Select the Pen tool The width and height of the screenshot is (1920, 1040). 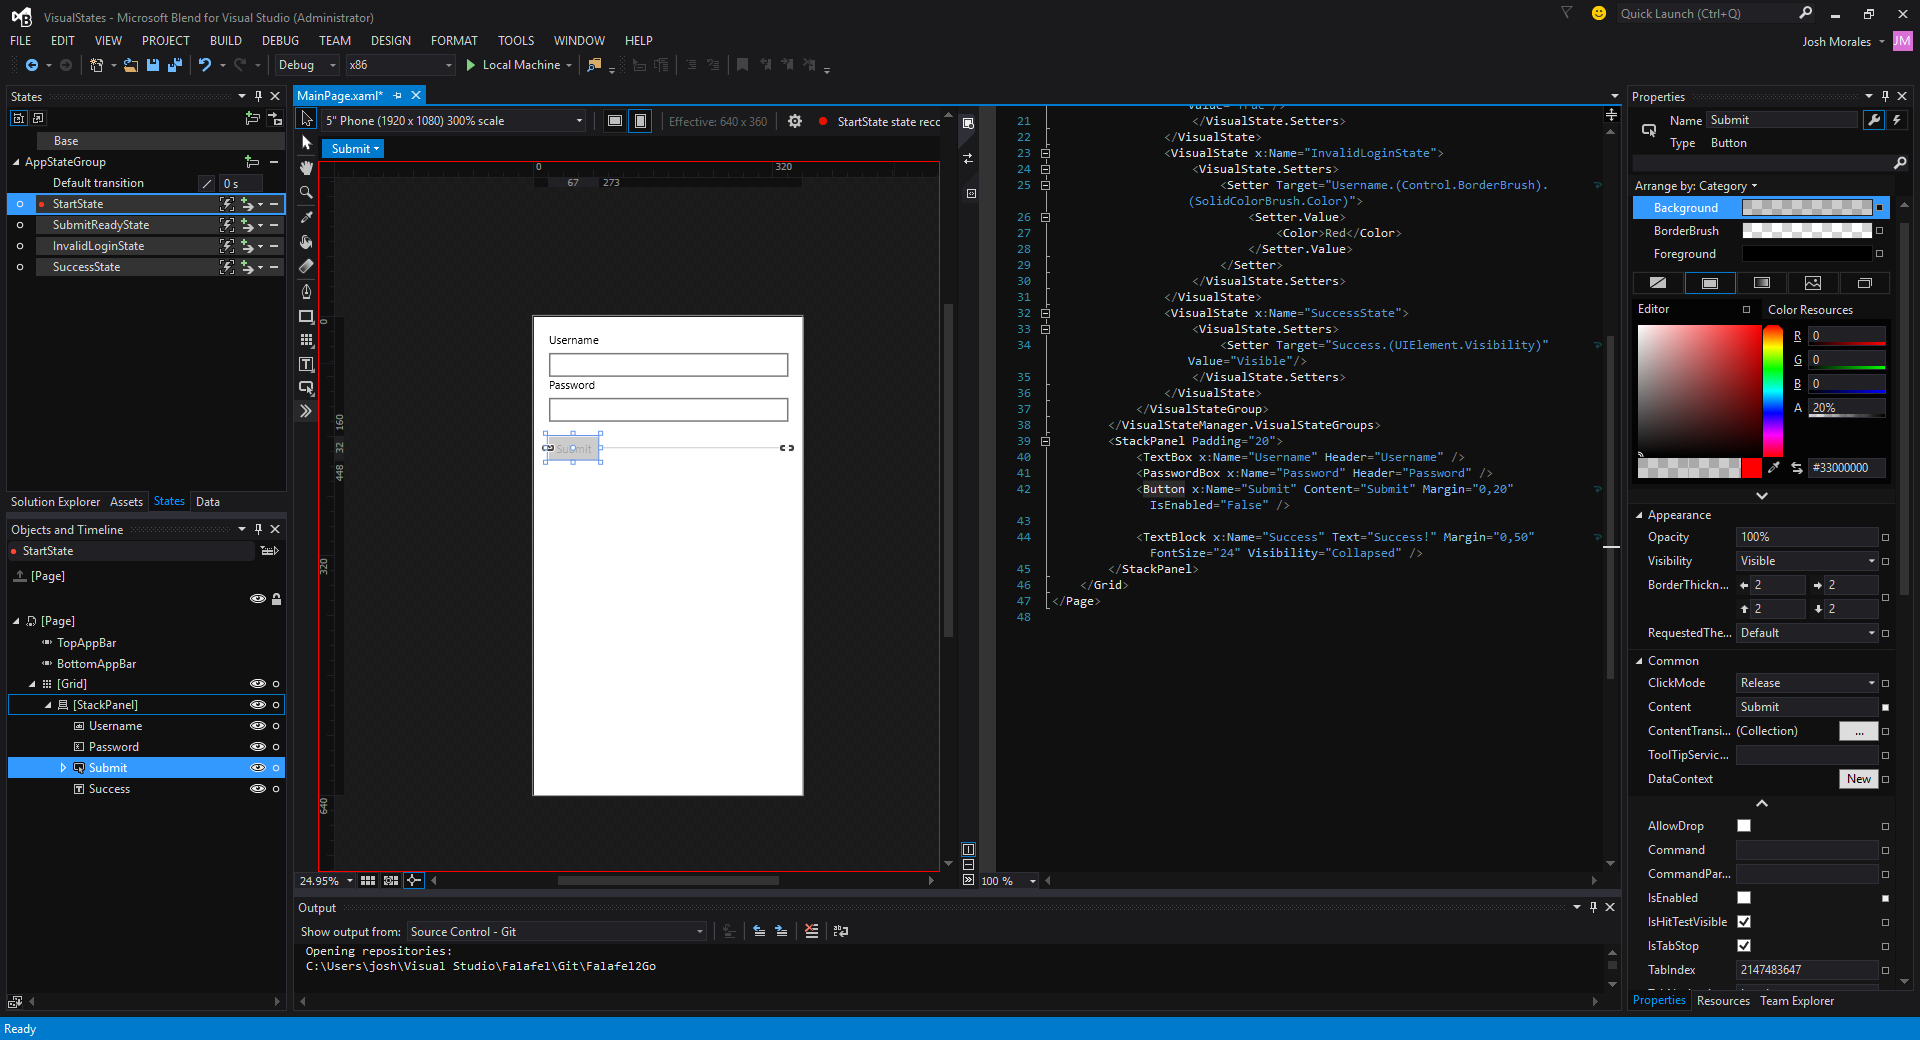(x=306, y=292)
